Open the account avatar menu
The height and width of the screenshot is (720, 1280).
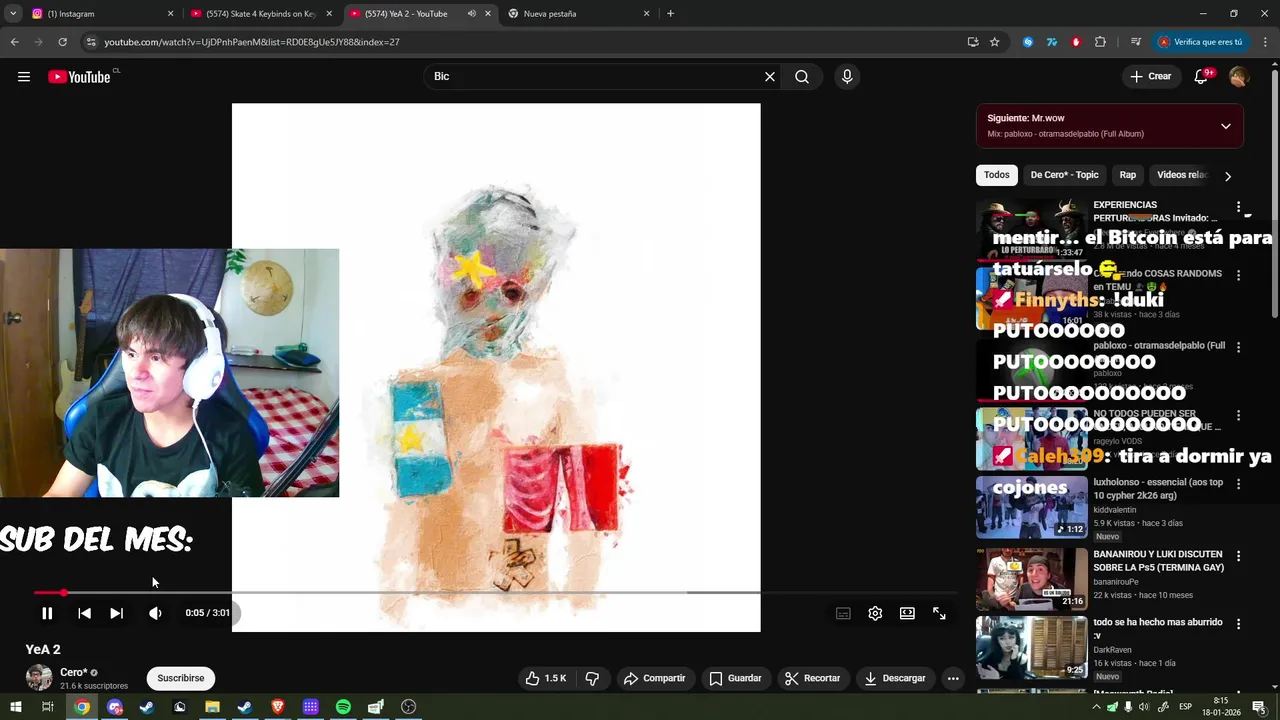tap(1239, 77)
